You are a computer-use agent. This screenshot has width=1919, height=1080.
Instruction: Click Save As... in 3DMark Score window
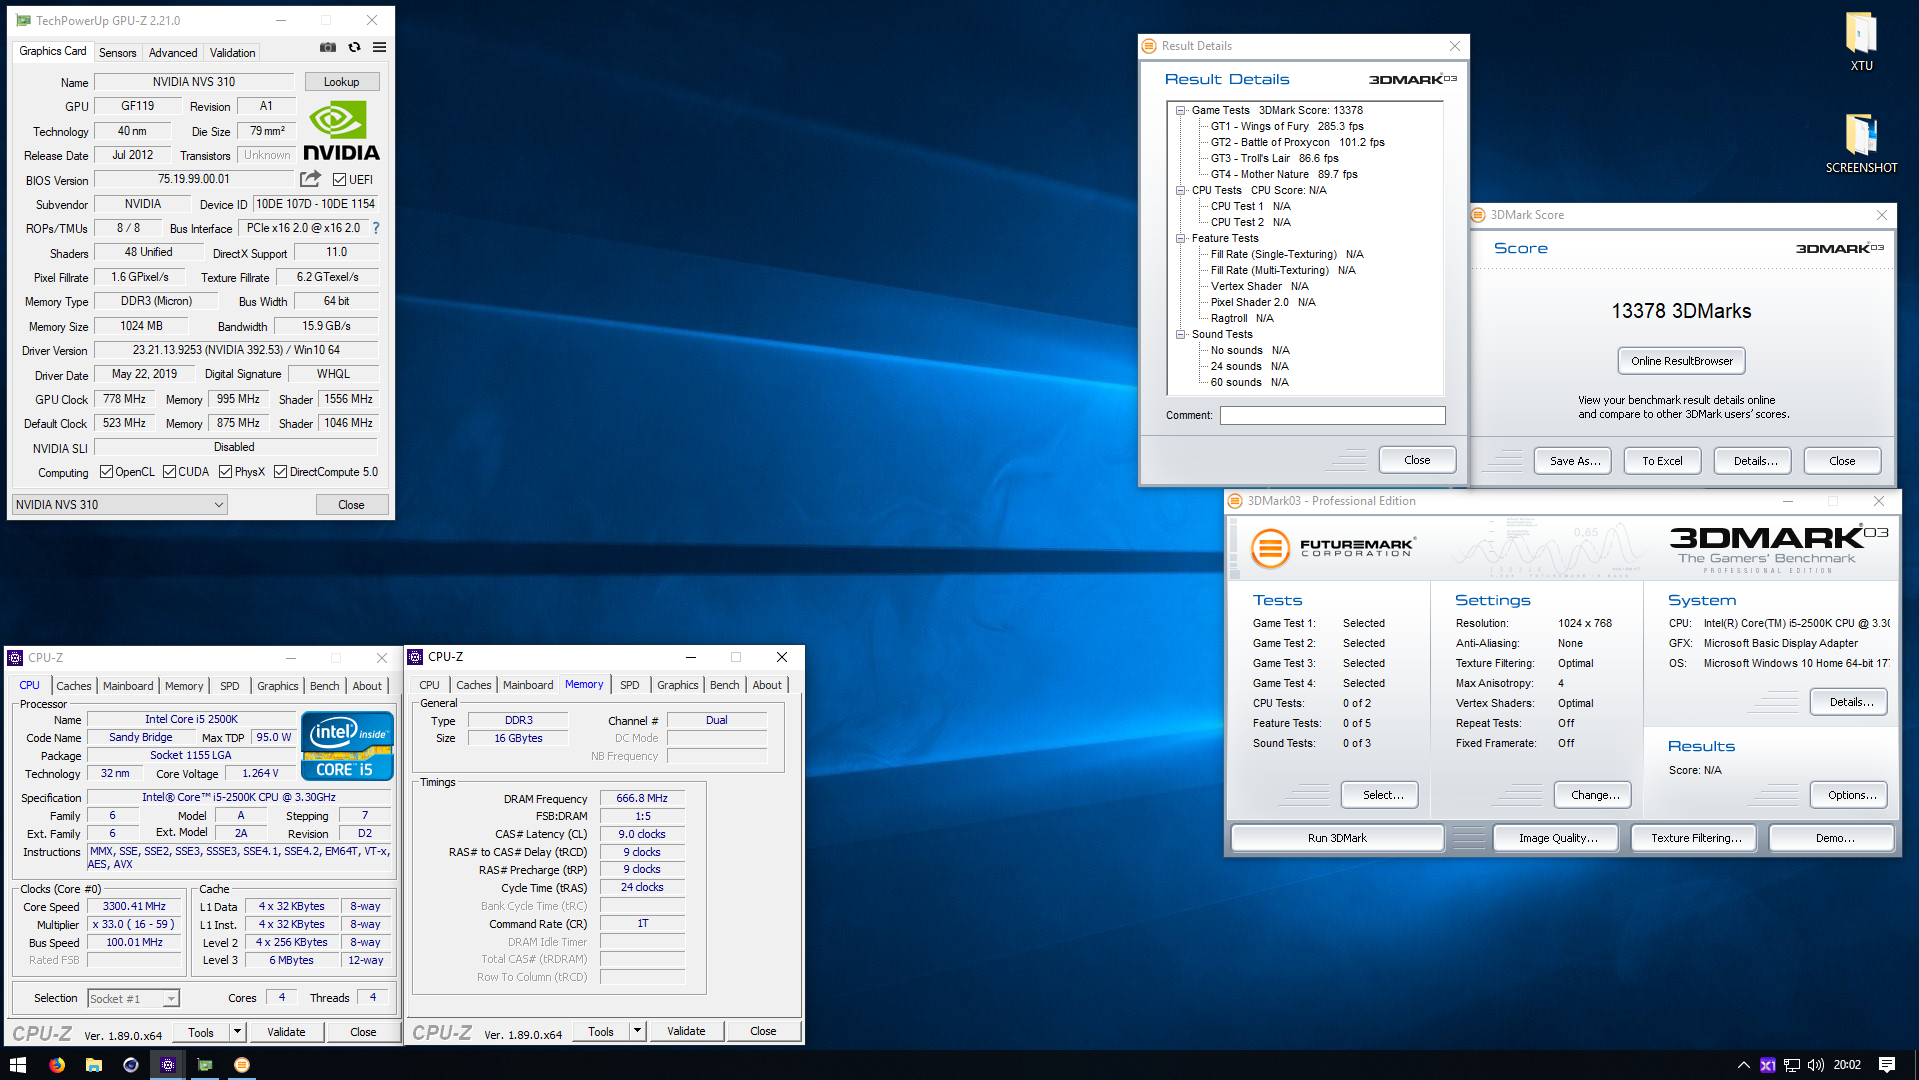pos(1572,461)
